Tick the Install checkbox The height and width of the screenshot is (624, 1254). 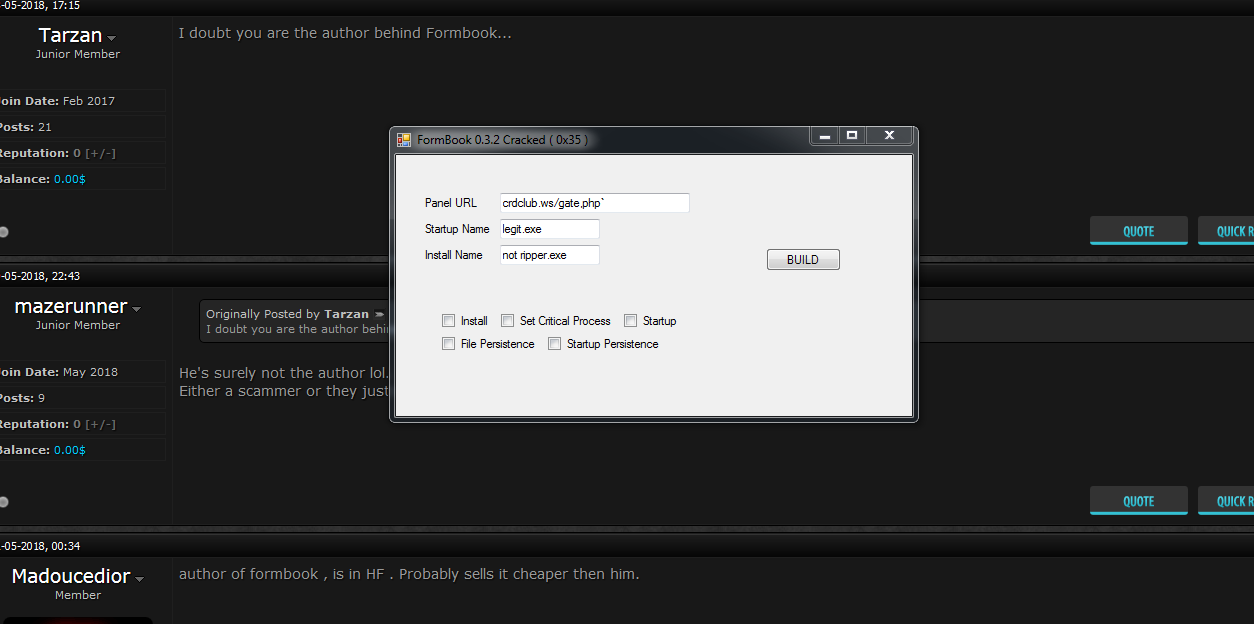448,321
